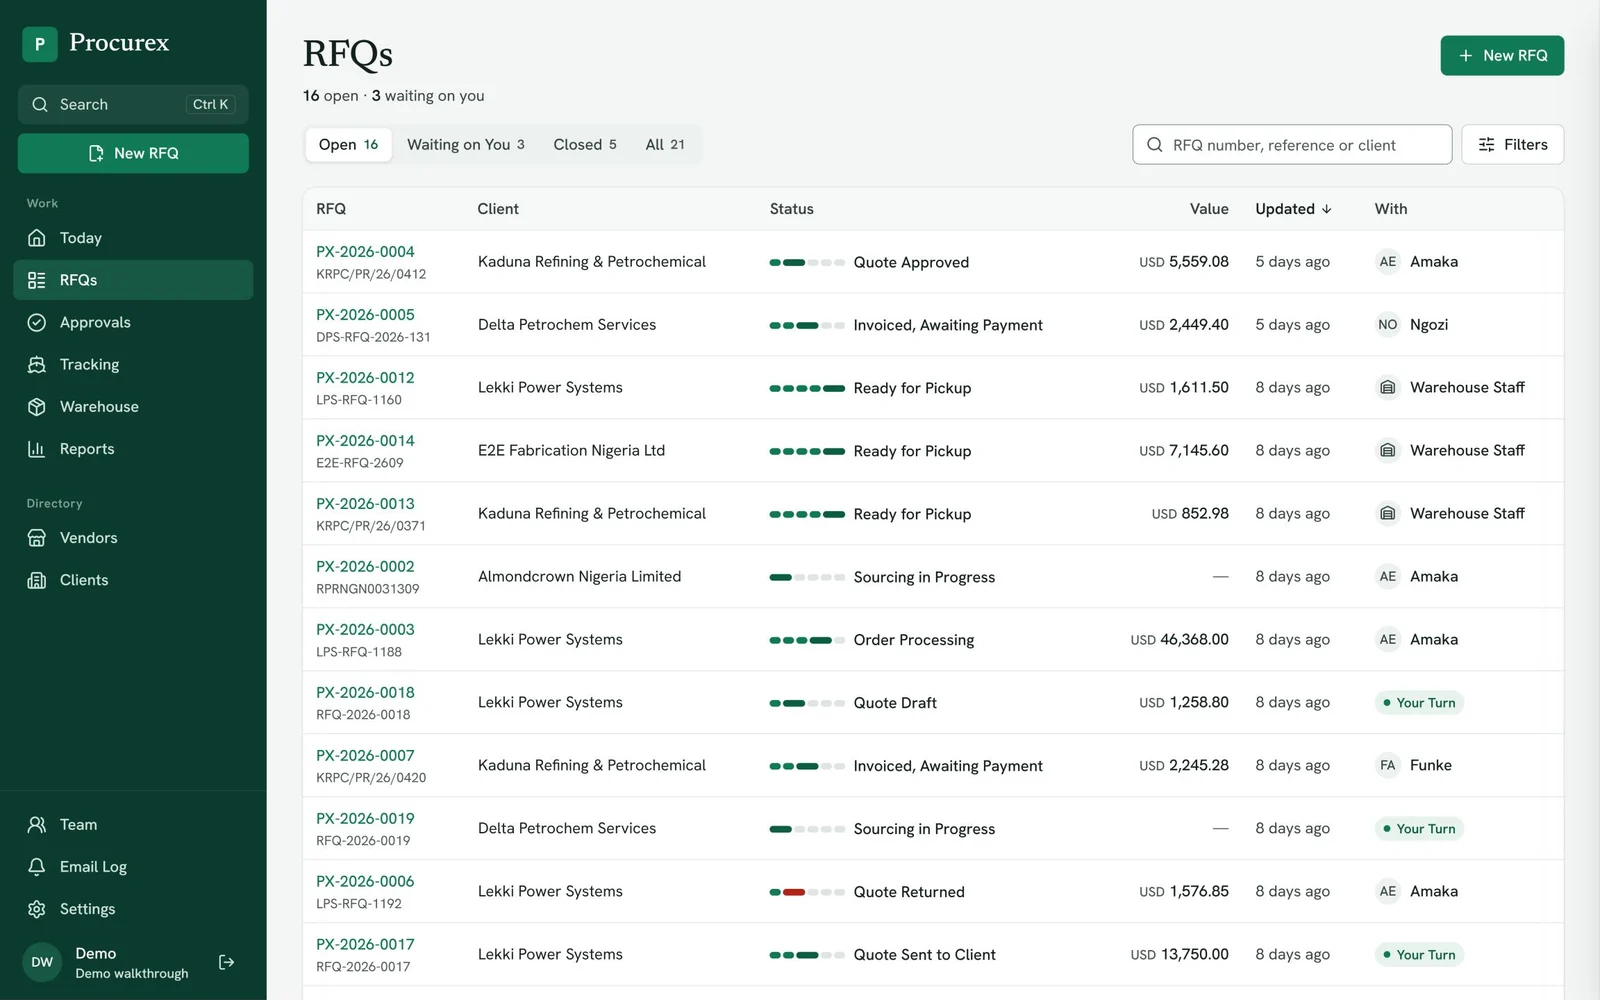Select the RFQs sidebar item
1600x1000 pixels.
pos(133,280)
